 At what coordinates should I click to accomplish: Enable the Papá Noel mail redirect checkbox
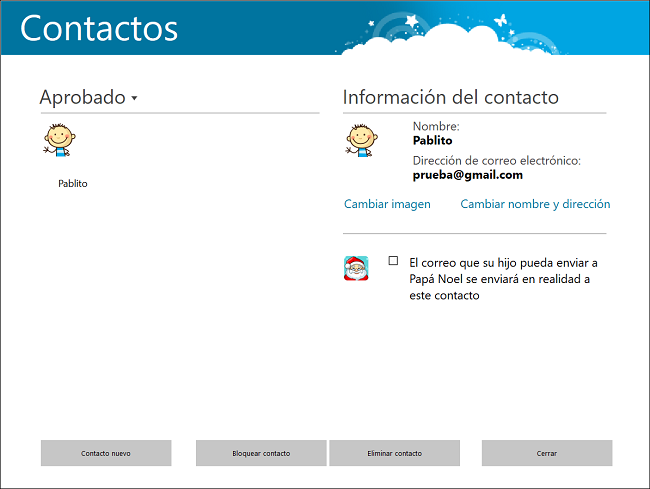(x=393, y=261)
